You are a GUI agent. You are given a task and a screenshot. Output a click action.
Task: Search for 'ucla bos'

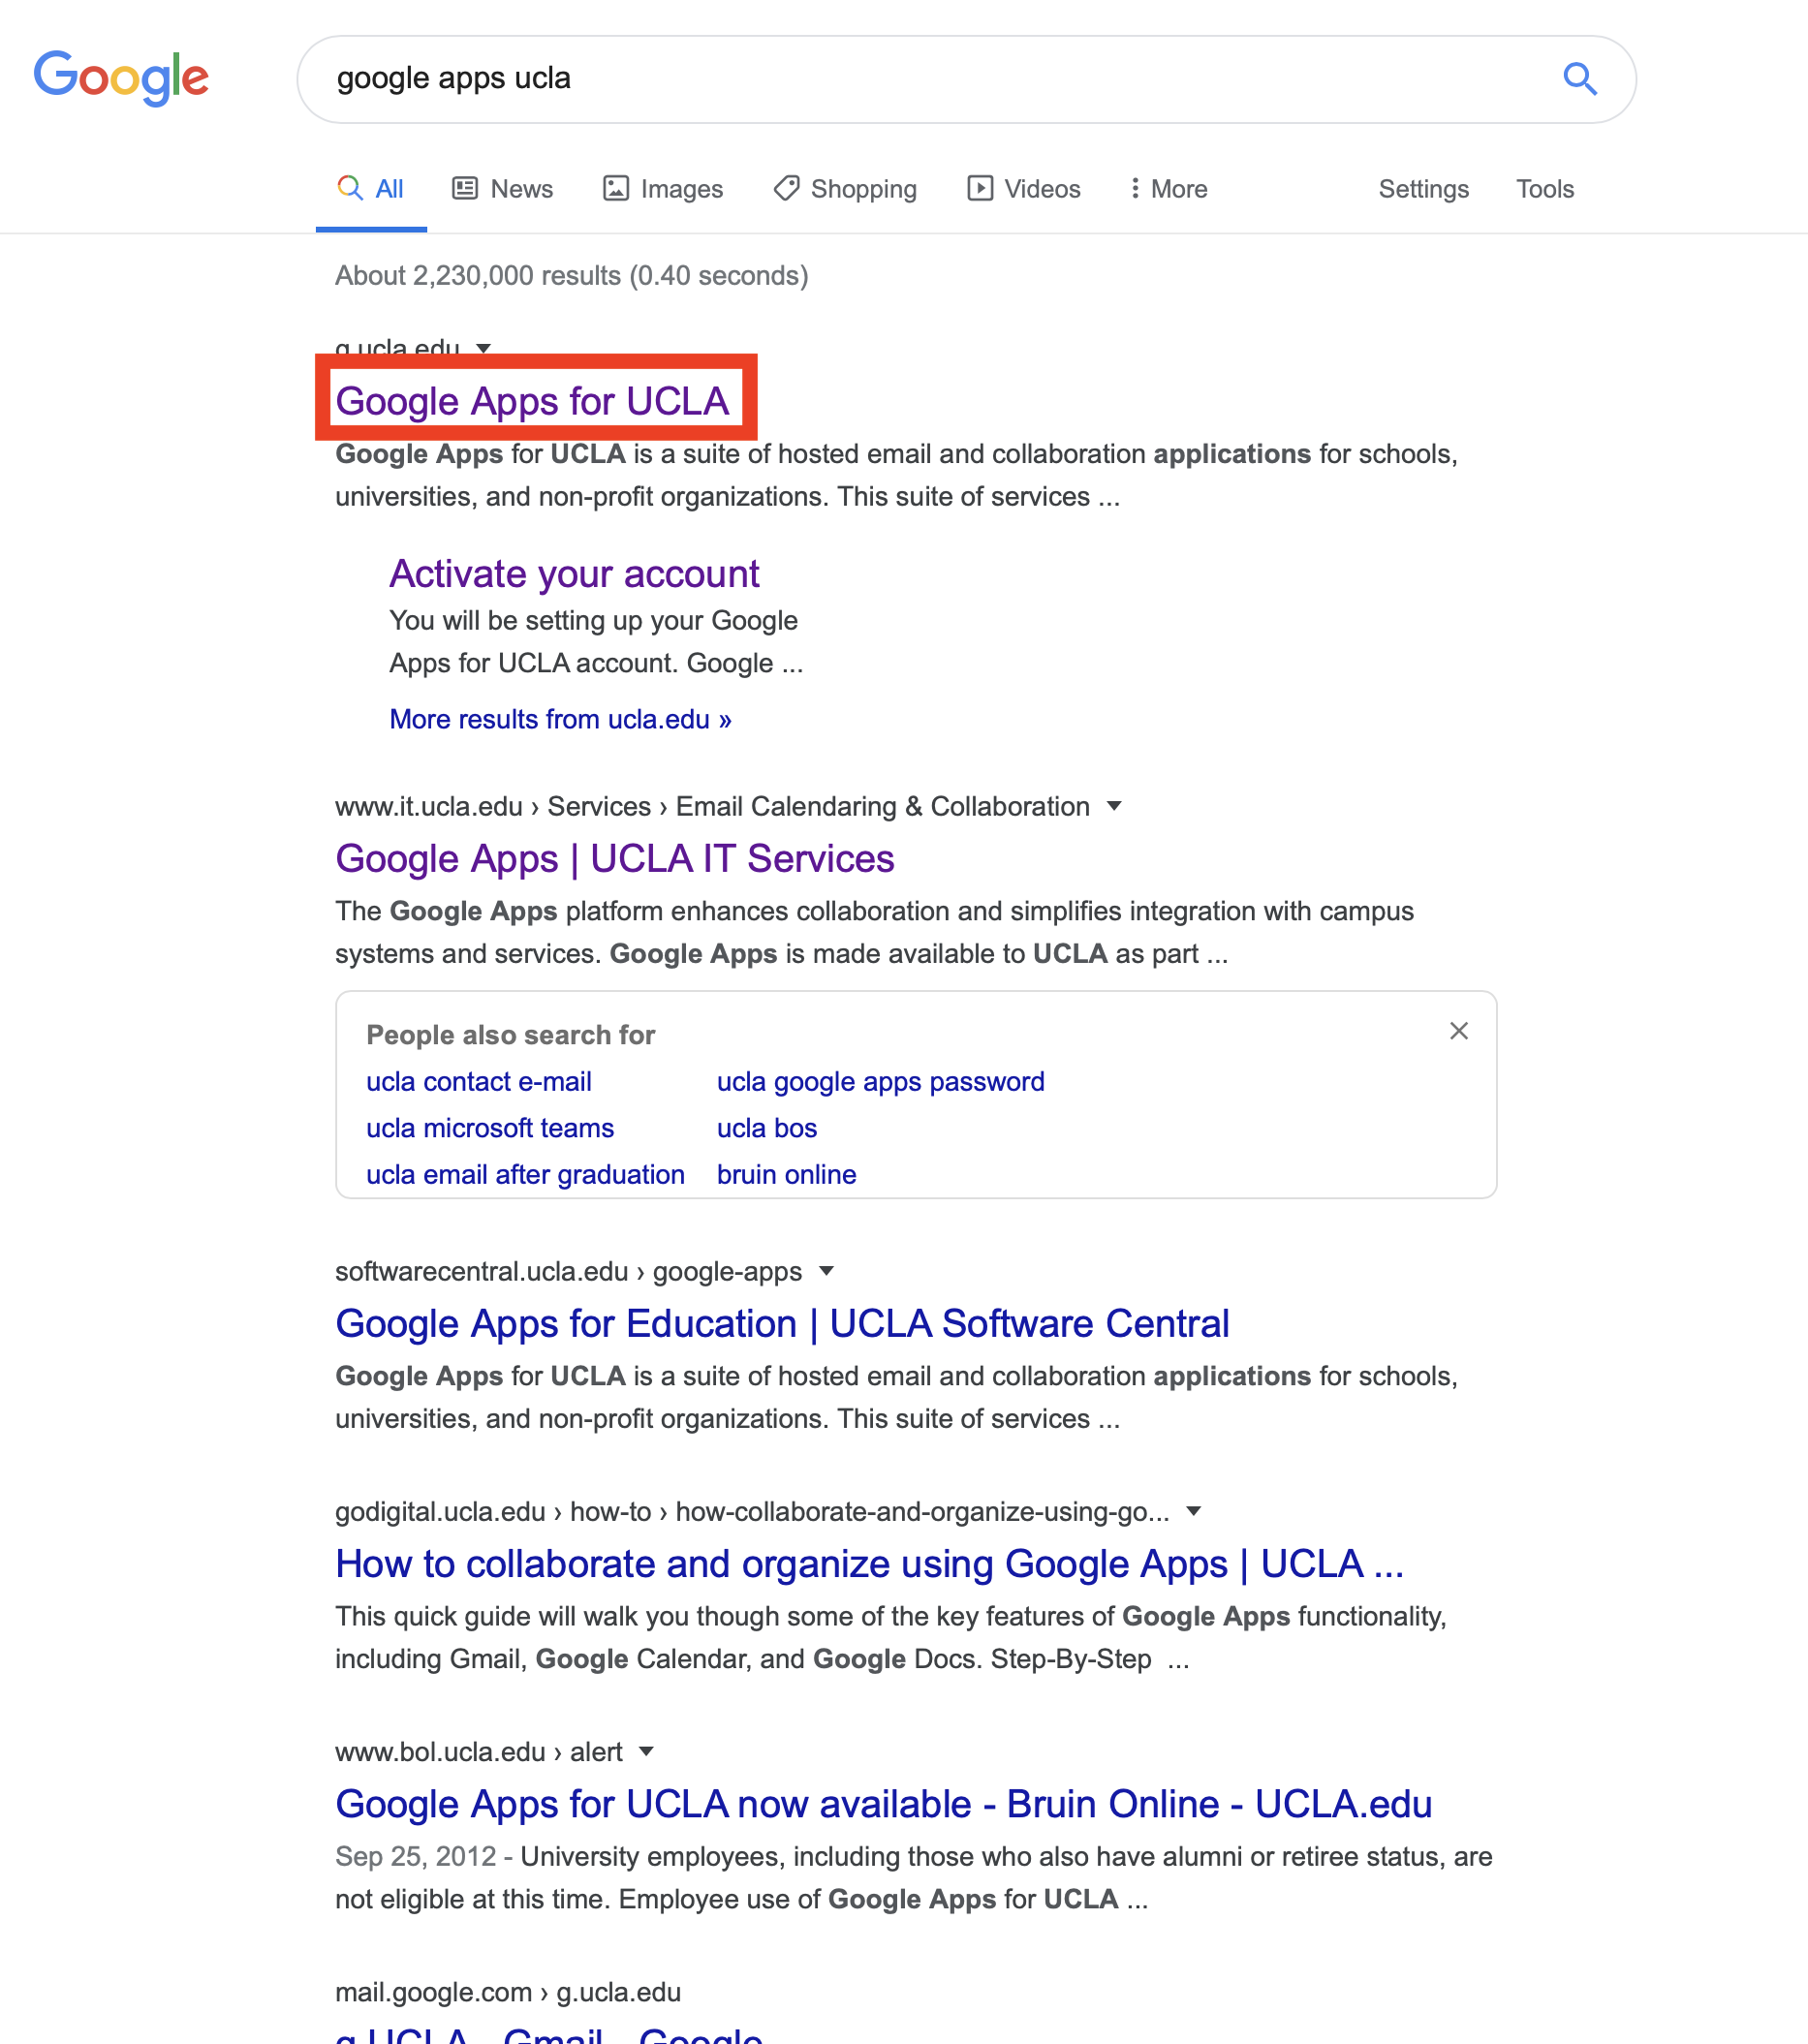click(767, 1128)
